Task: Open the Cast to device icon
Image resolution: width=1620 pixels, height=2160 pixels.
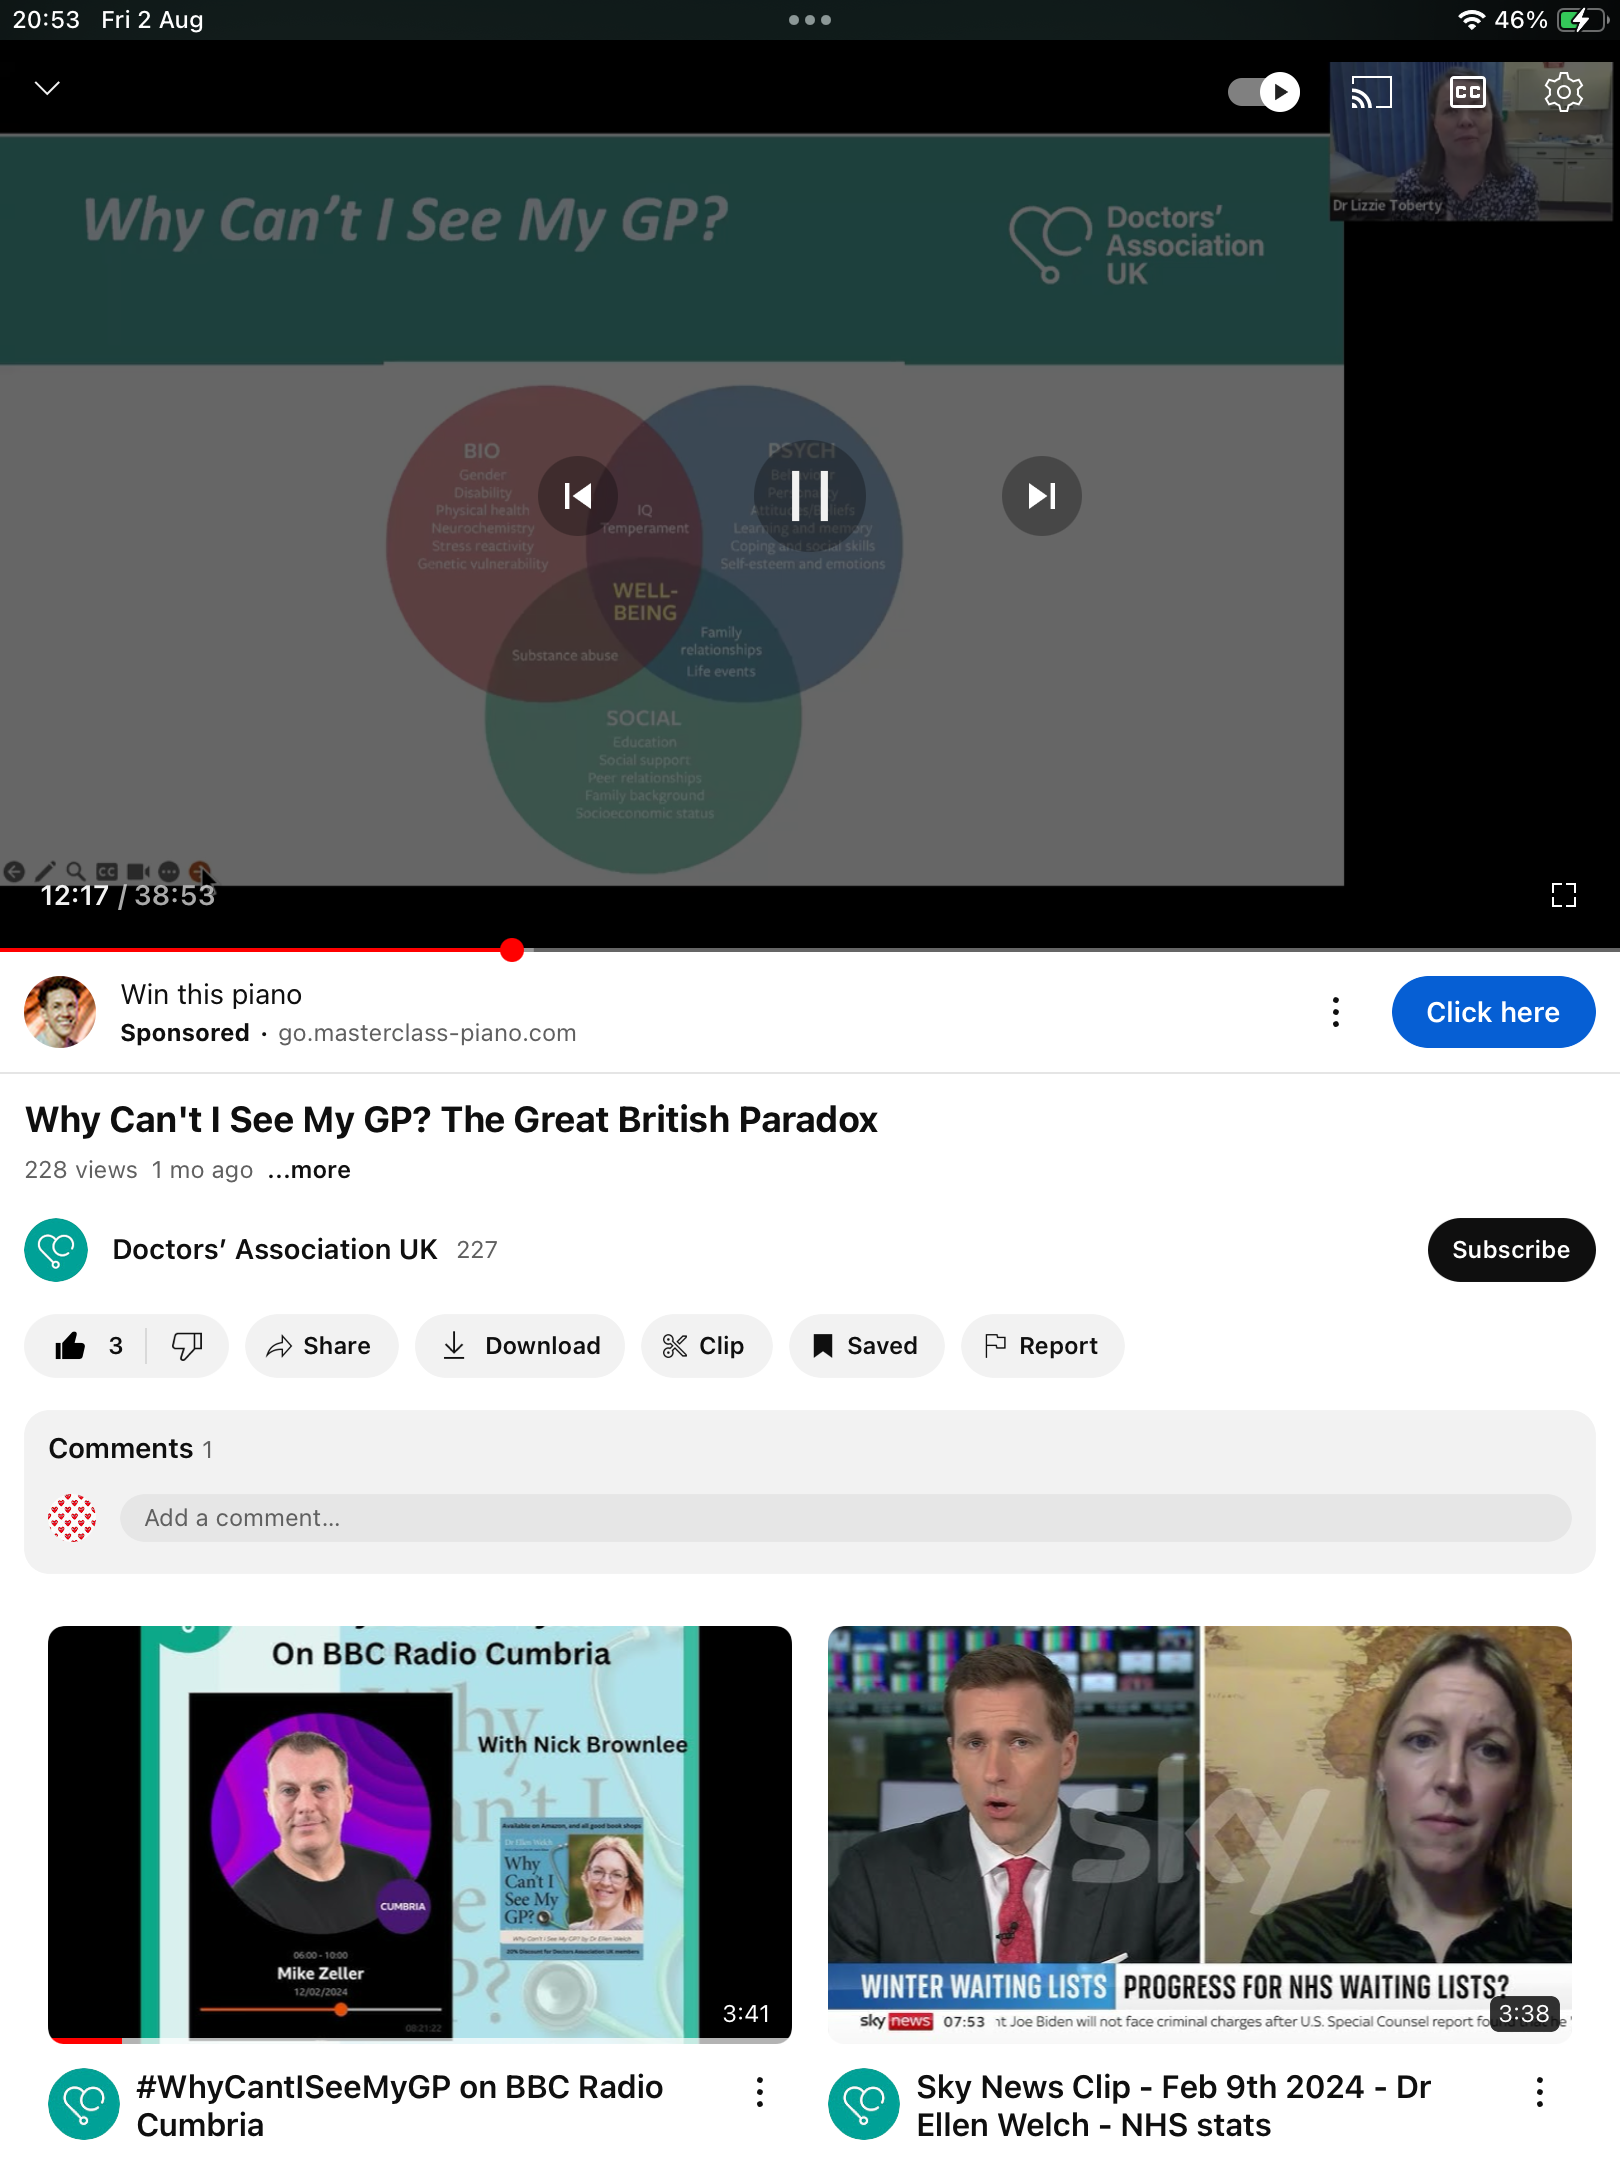Action: point(1371,92)
